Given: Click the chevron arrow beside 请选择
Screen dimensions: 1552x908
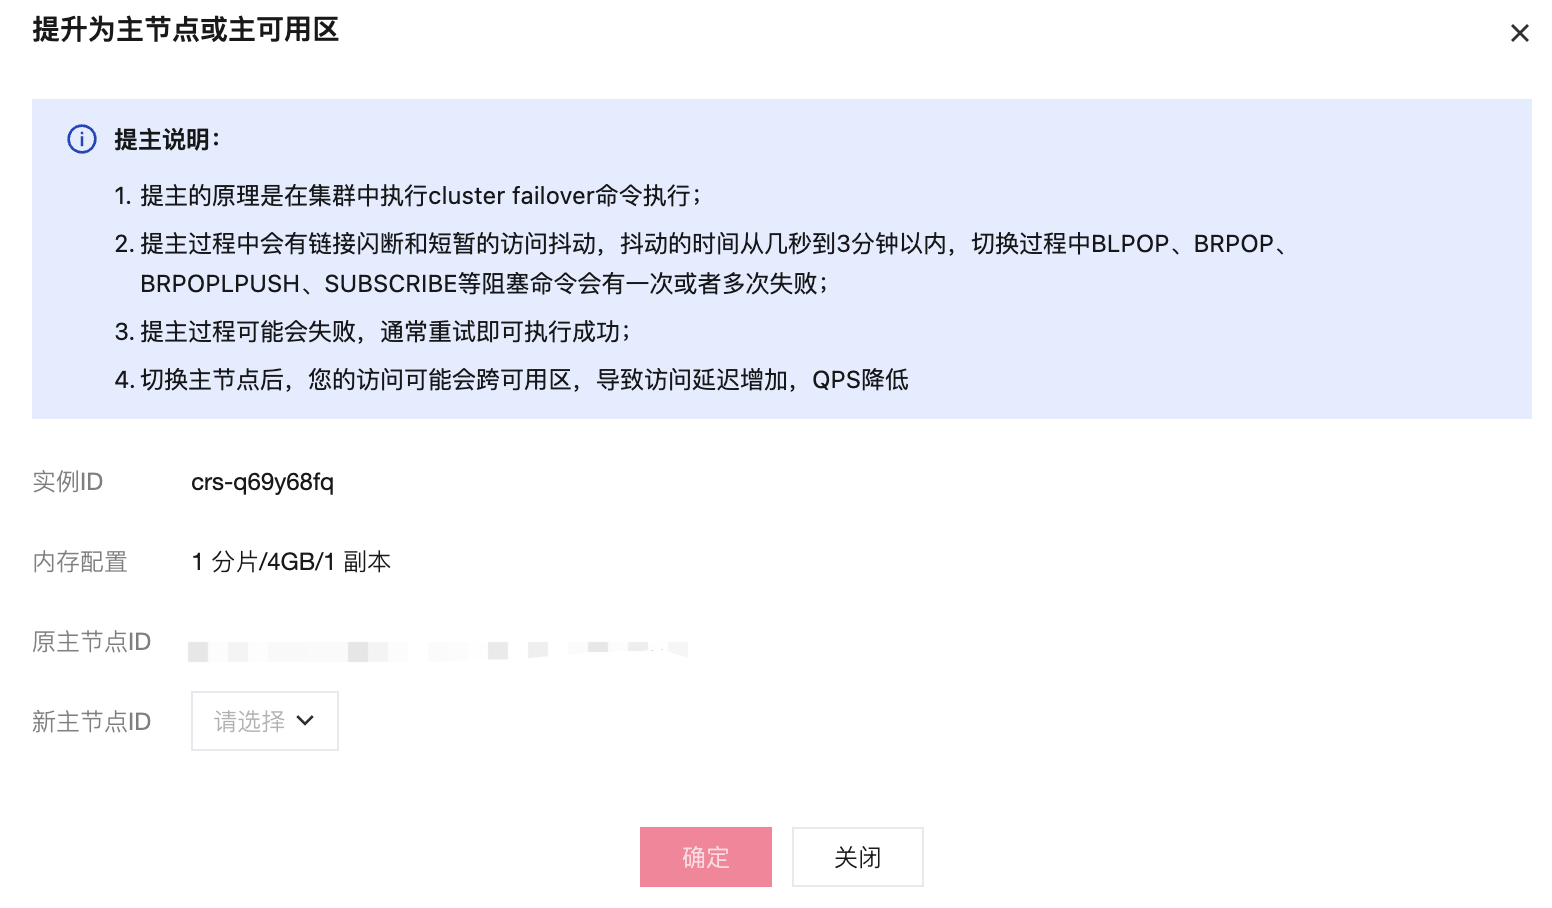Looking at the screenshot, I should (x=306, y=720).
